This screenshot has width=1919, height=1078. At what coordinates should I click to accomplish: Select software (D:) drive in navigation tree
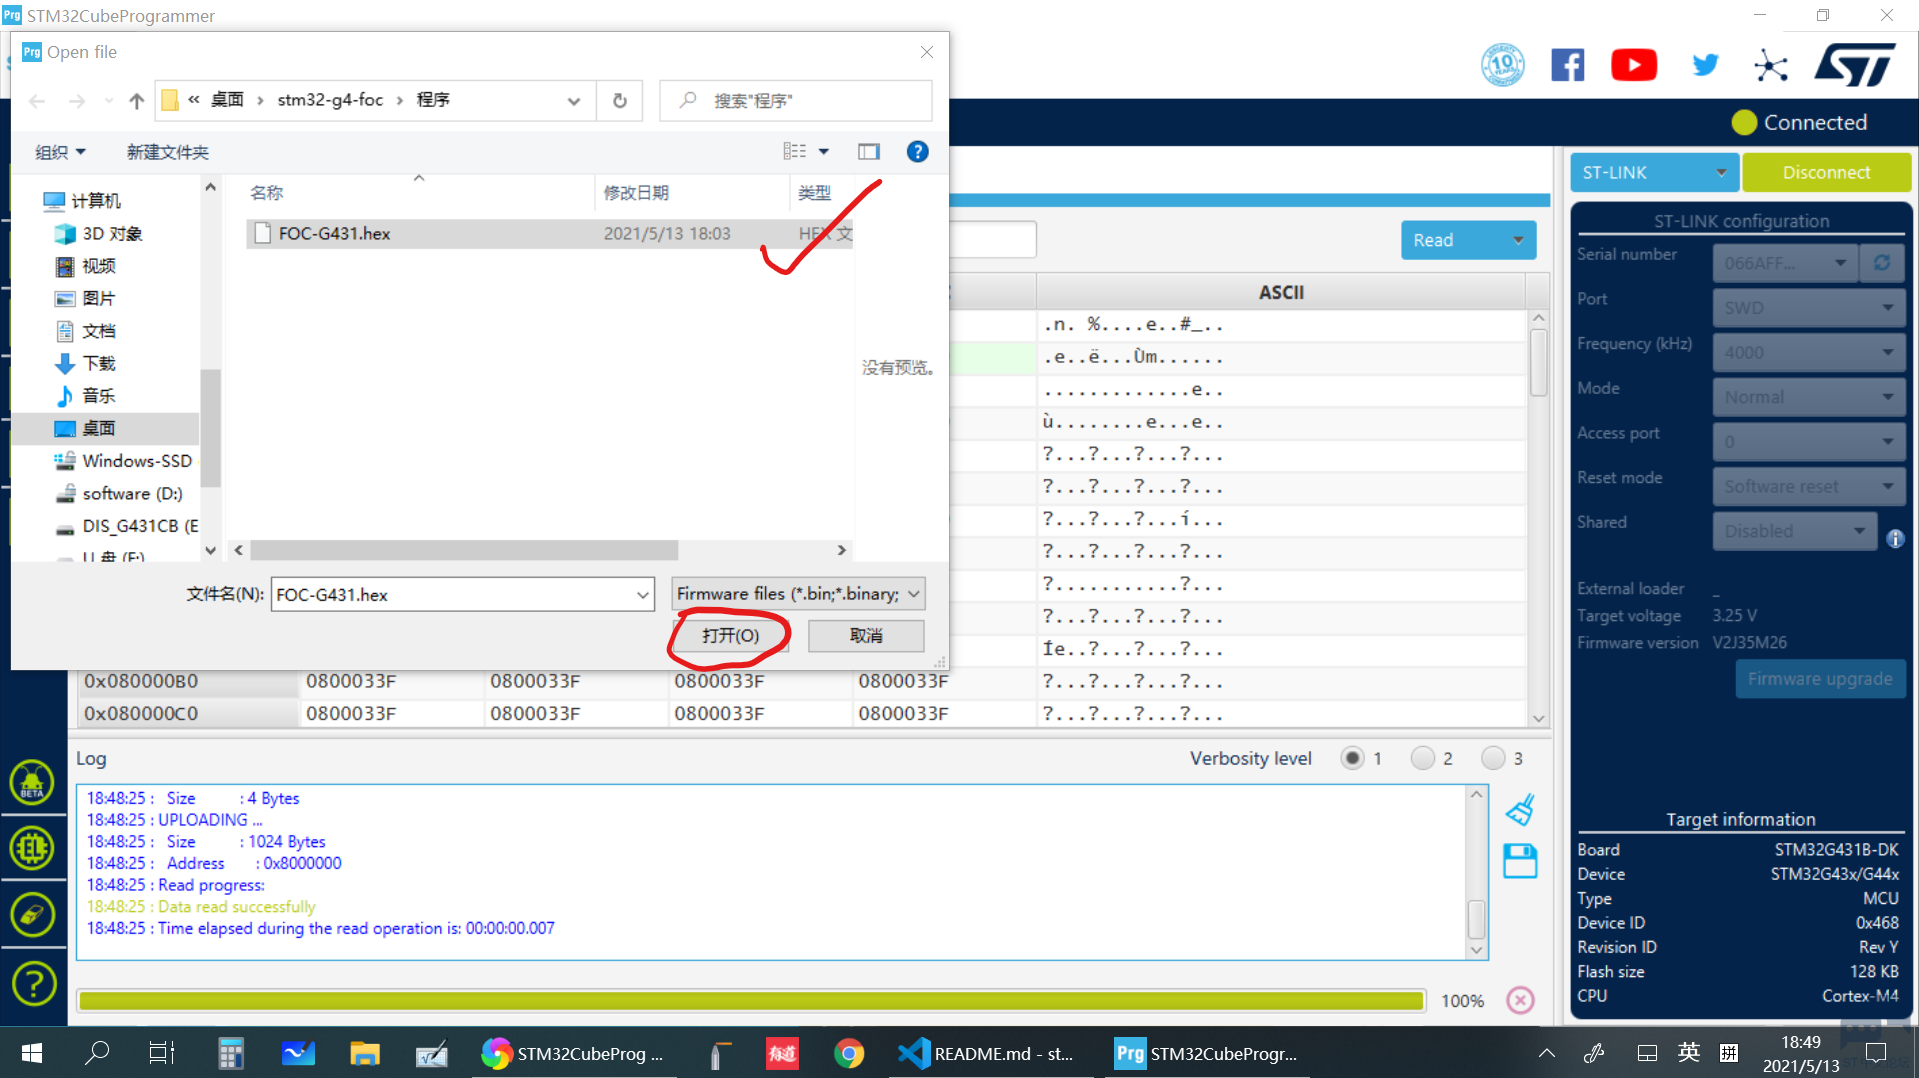pos(132,493)
